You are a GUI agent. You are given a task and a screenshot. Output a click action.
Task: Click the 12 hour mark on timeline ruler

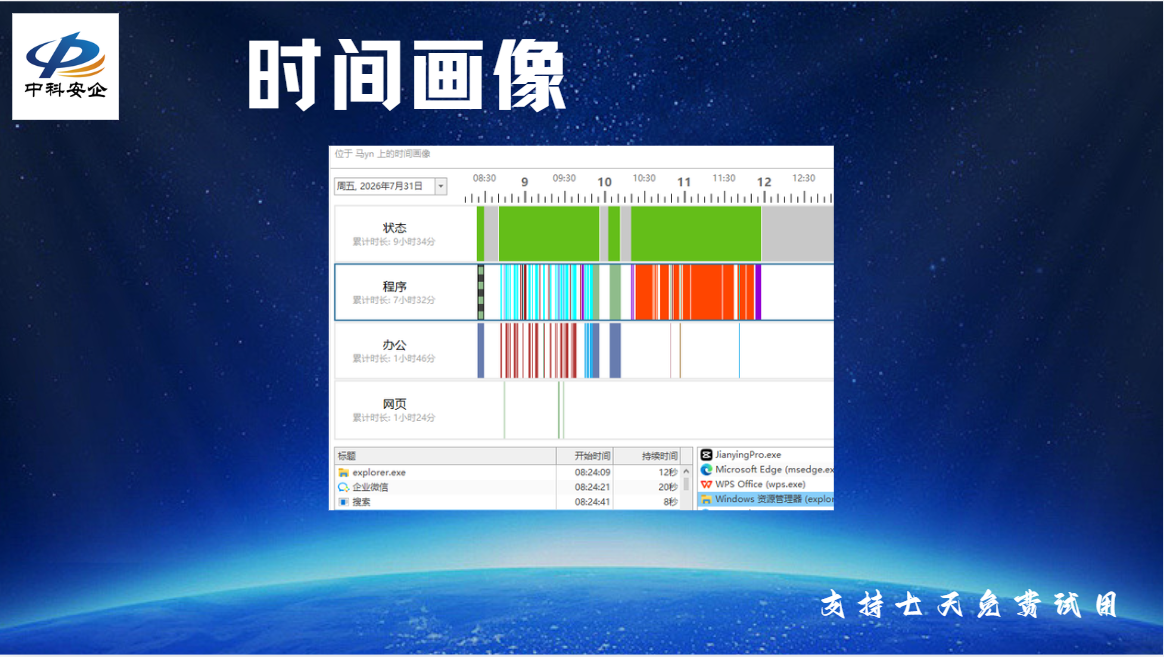click(764, 182)
